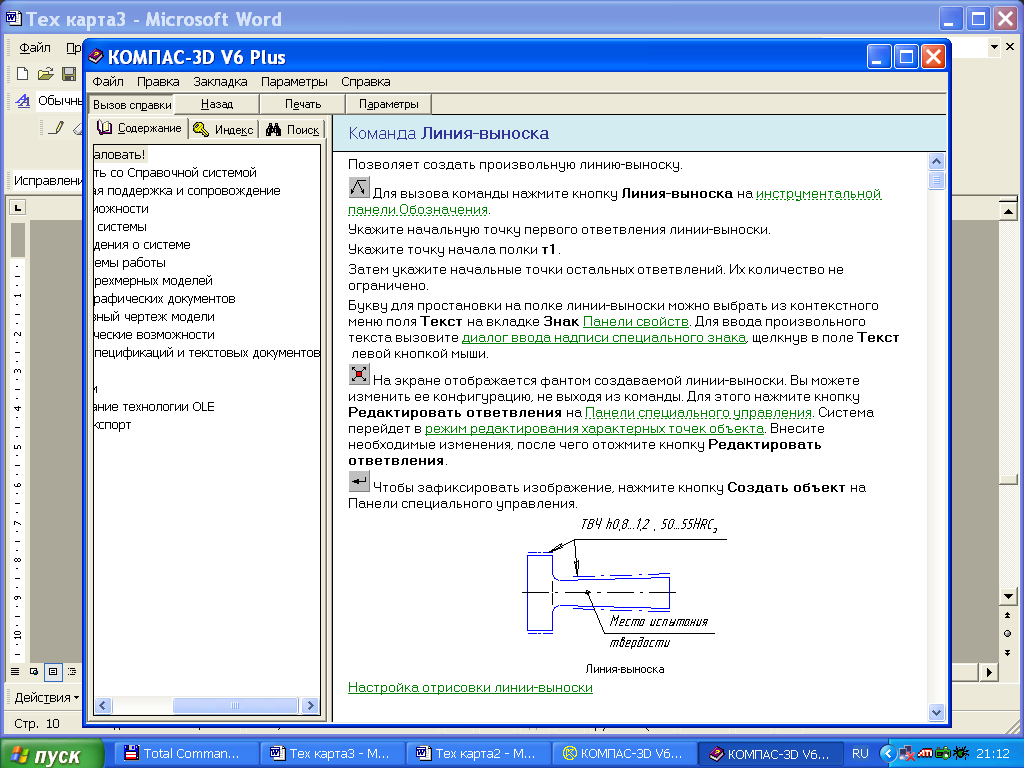Click the ATI tray icon

point(925,753)
